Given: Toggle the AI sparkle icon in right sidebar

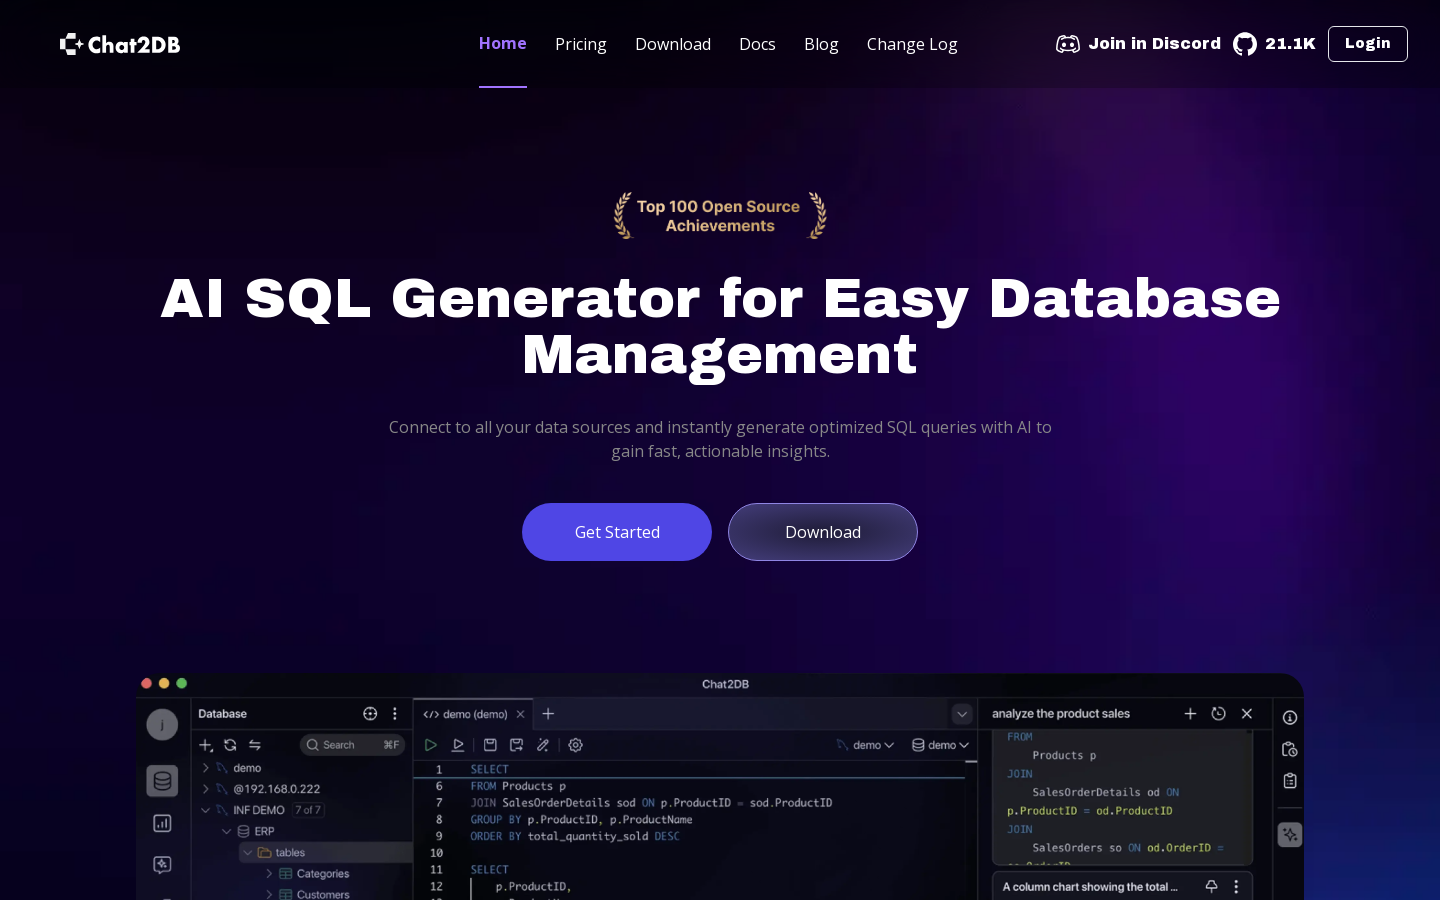Looking at the screenshot, I should point(1290,834).
